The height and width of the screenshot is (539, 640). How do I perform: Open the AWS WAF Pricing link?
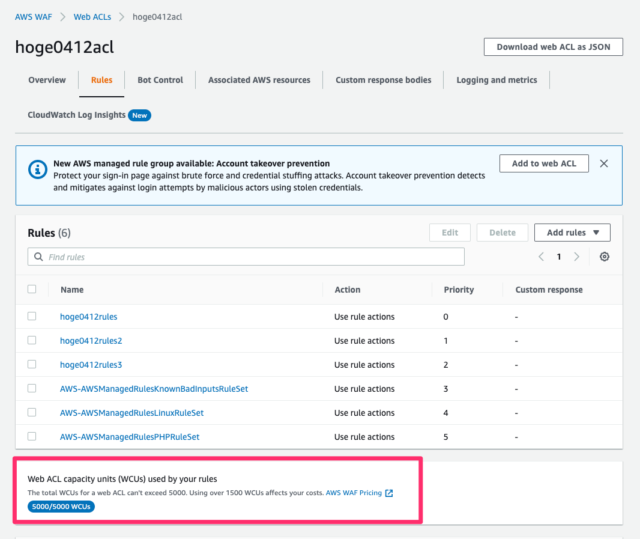354,493
